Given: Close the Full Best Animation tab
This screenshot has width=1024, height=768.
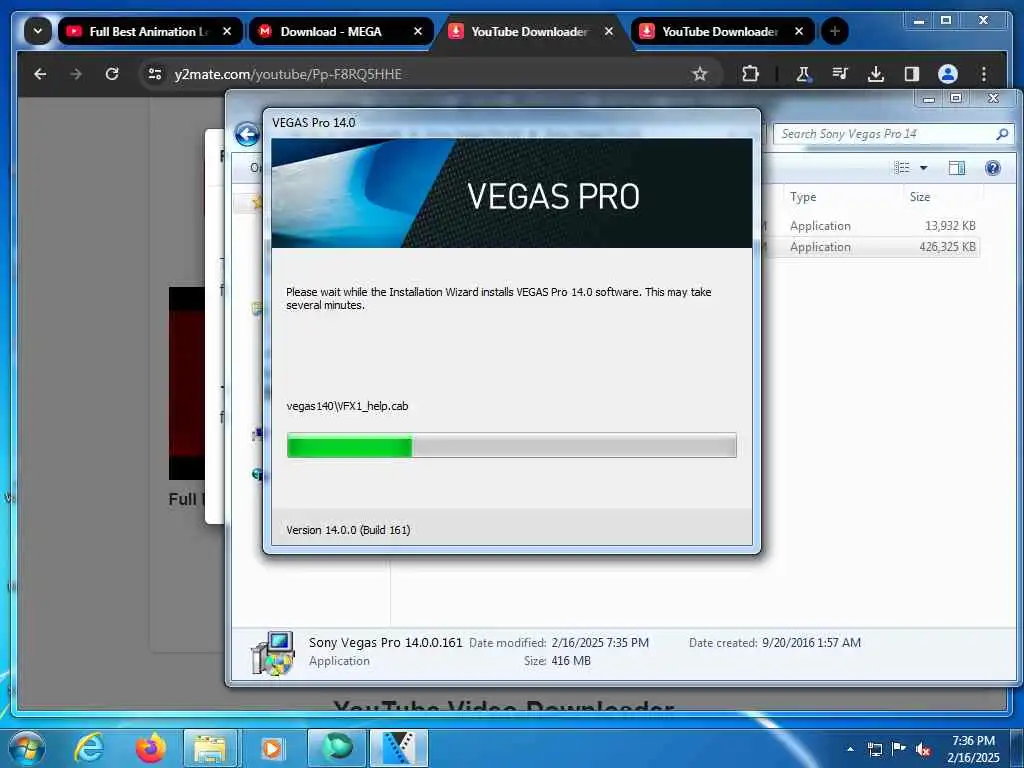Looking at the screenshot, I should [x=227, y=31].
